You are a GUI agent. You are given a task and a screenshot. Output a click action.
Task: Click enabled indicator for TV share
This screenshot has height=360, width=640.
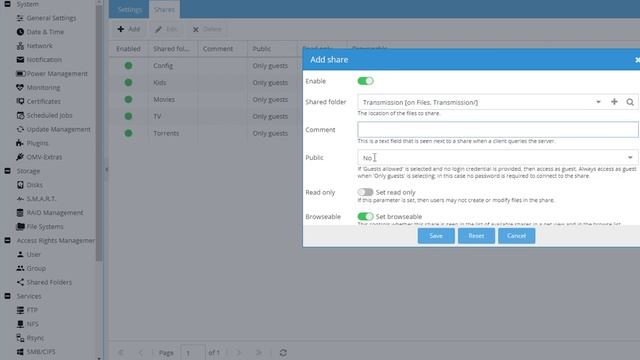point(128,116)
